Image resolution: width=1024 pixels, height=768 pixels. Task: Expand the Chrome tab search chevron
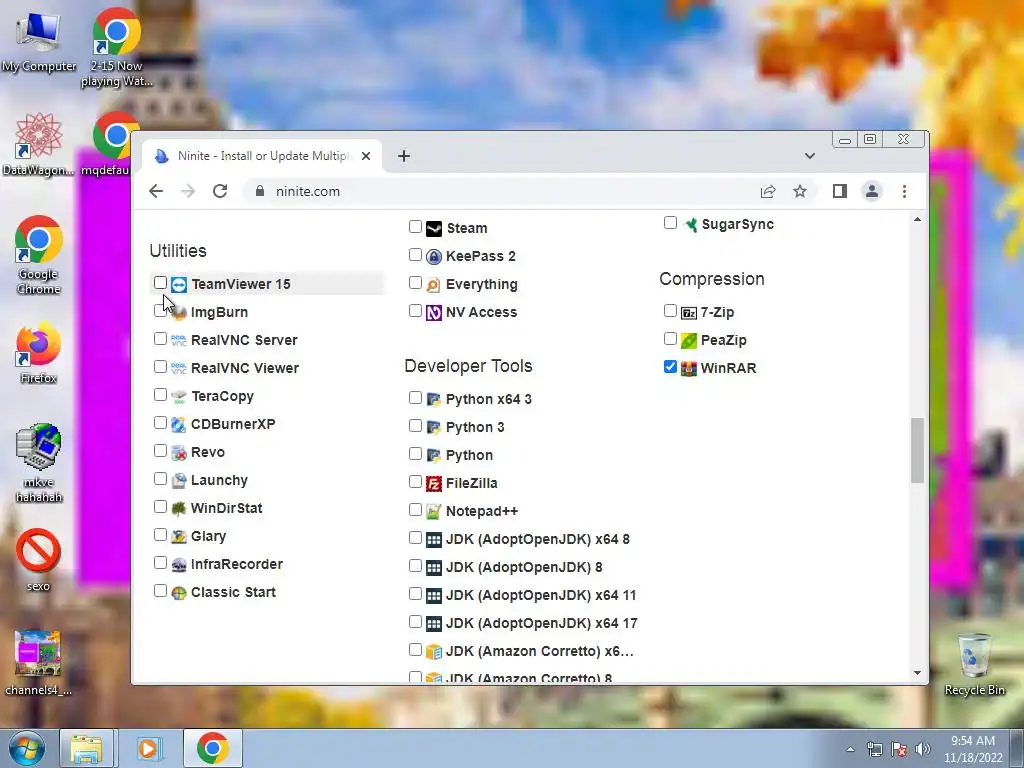coord(810,156)
